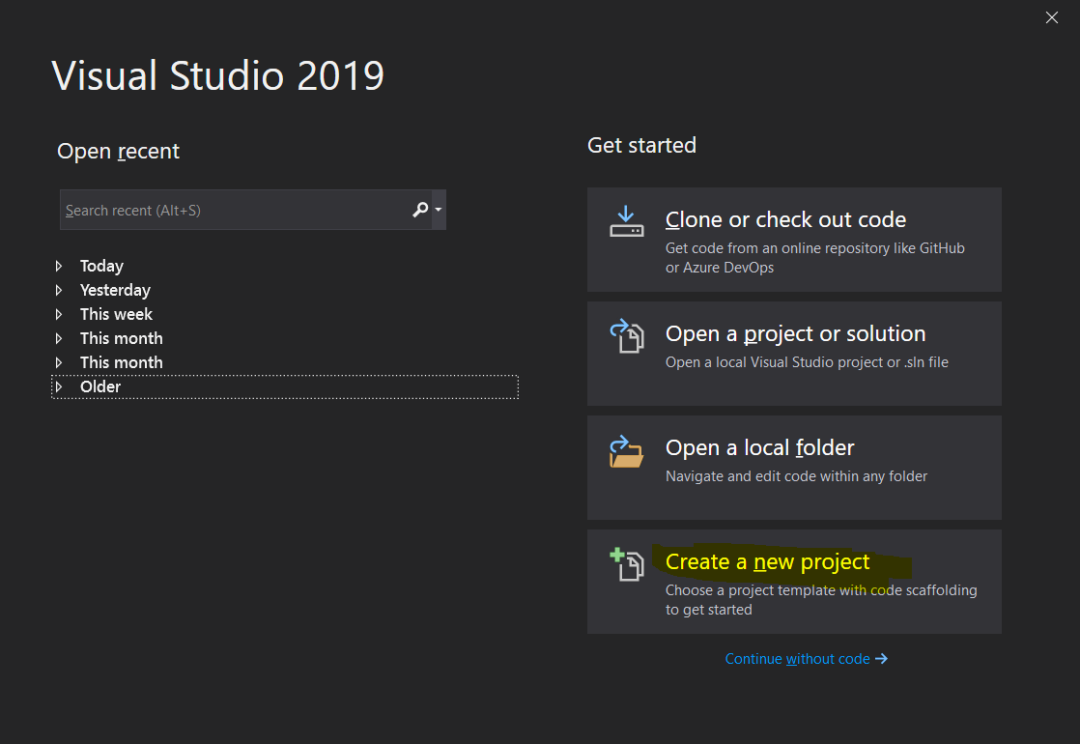Screen dimensions: 1080x744
Task: Expand the Today recent group
Action: coord(59,266)
